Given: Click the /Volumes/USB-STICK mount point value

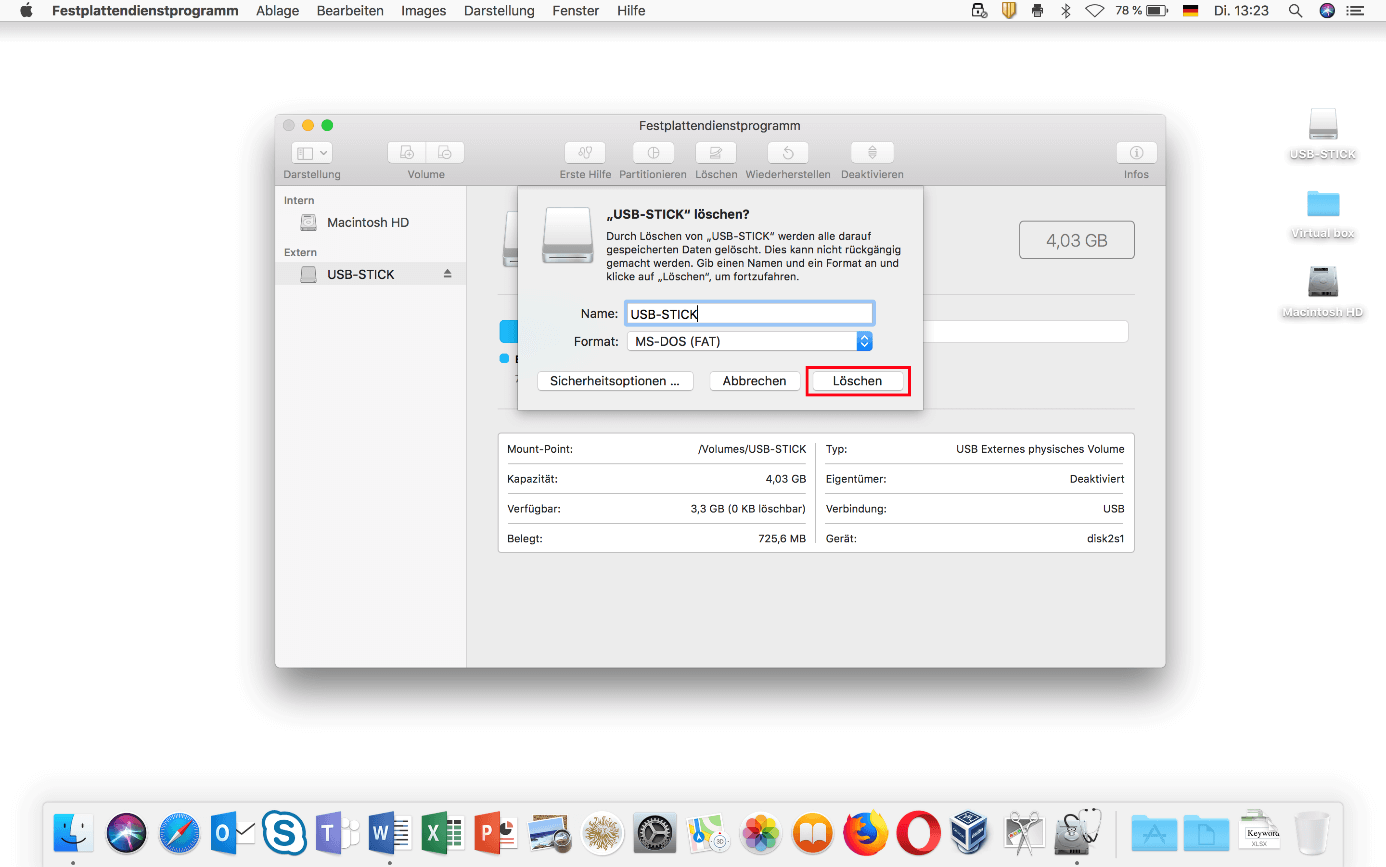Looking at the screenshot, I should [x=752, y=449].
